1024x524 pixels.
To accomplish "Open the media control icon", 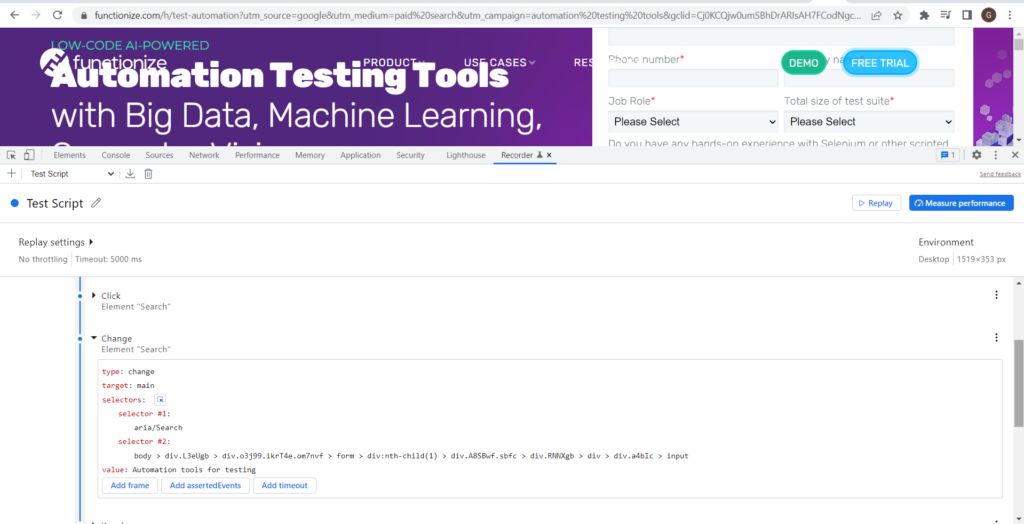I will [946, 14].
